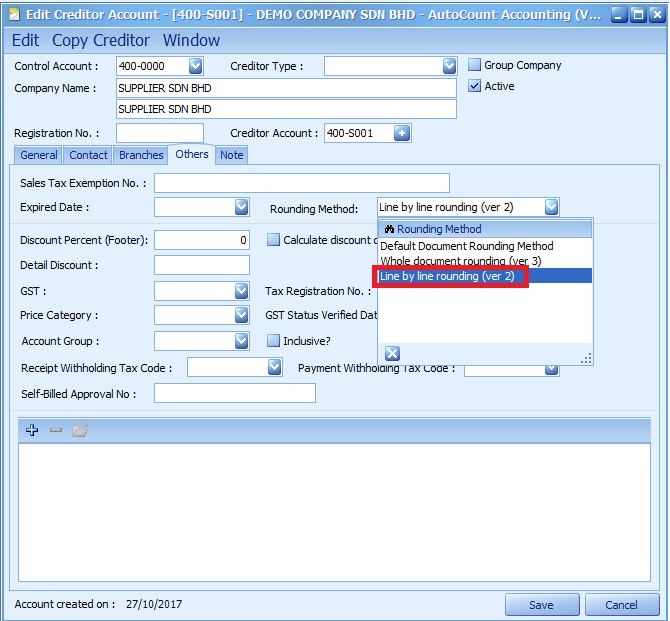
Task: Switch to the General tab
Action: point(39,155)
